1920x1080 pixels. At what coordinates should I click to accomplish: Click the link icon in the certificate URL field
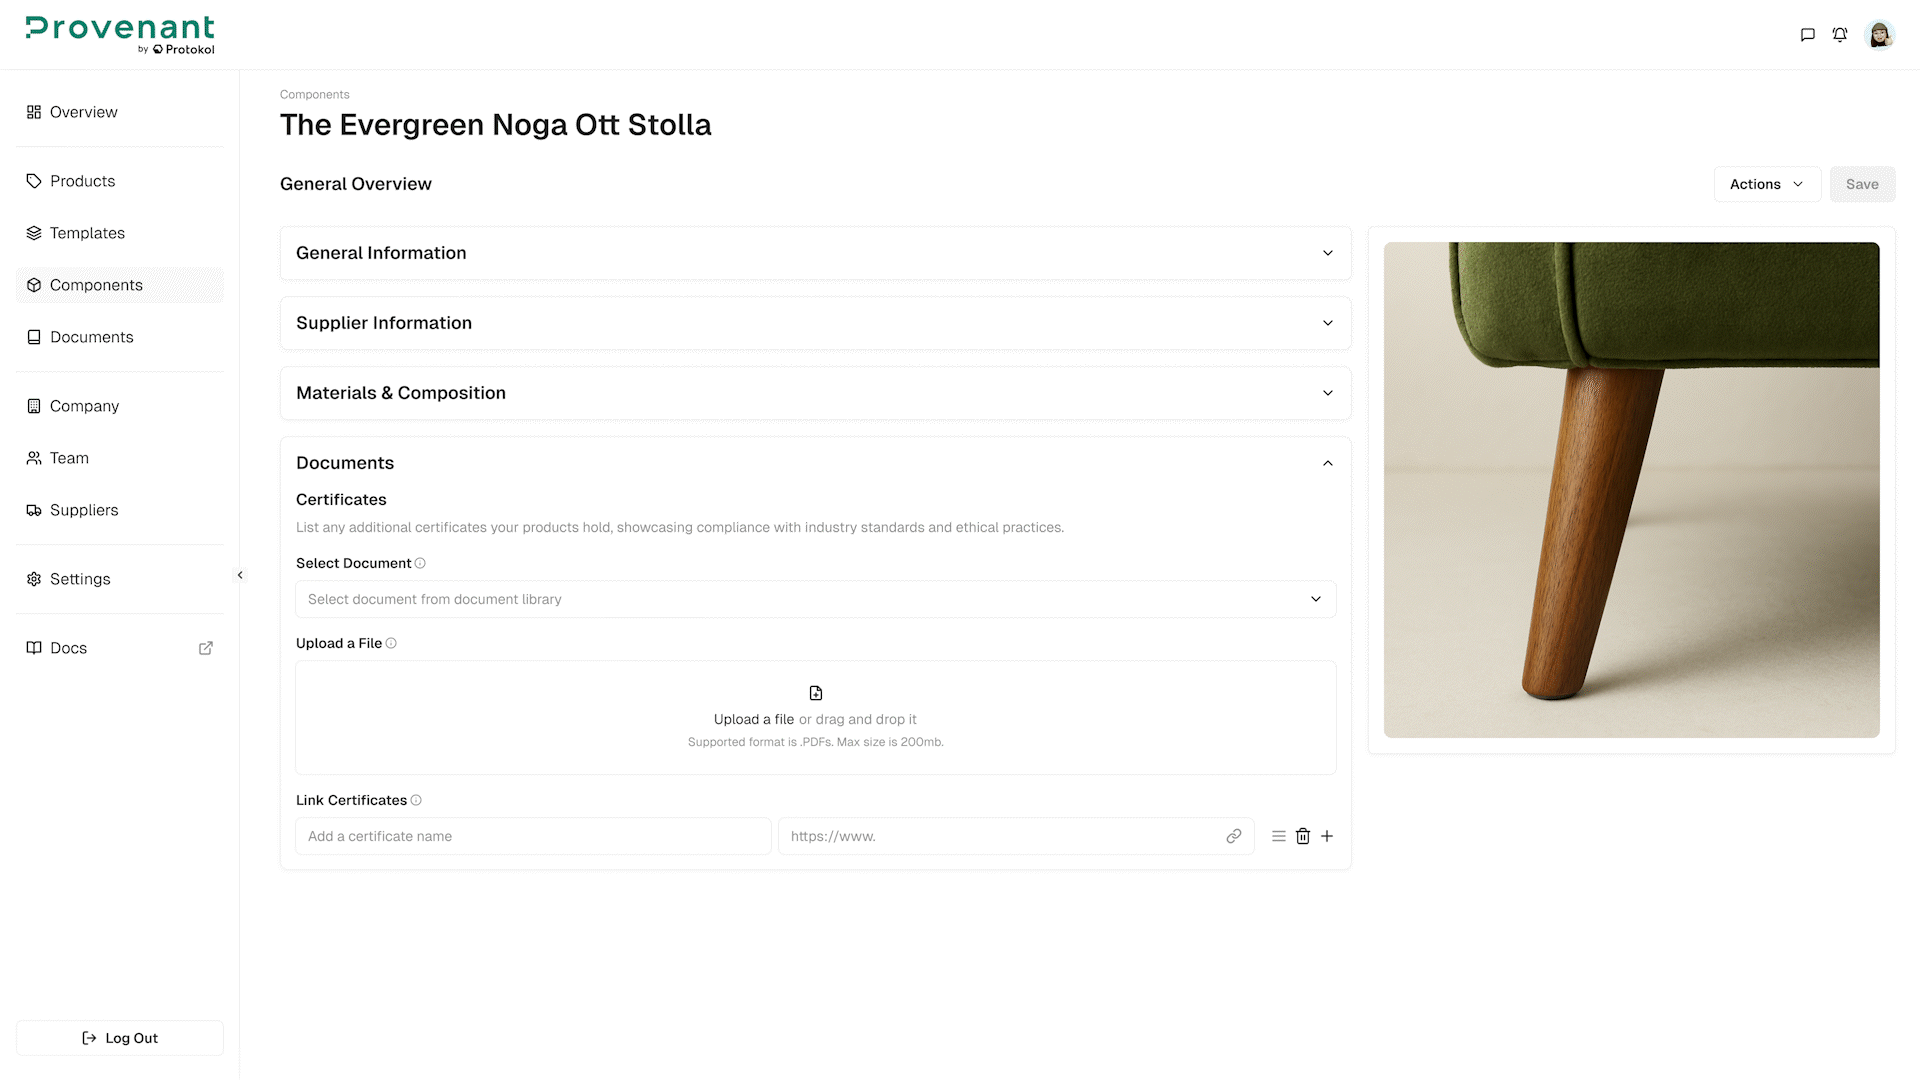pos(1233,836)
